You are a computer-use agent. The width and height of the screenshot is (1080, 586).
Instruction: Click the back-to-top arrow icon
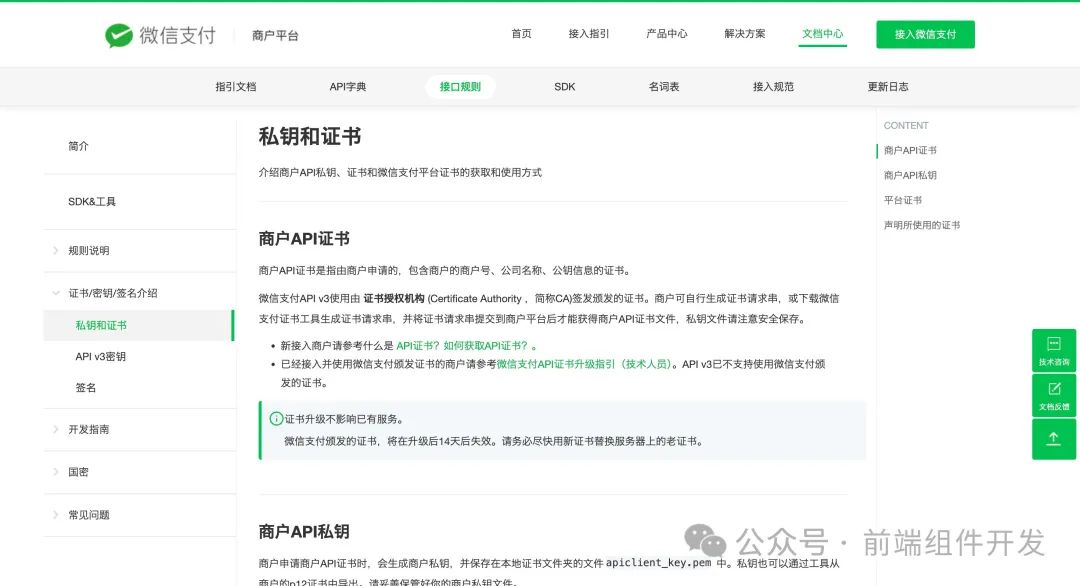[x=1054, y=439]
